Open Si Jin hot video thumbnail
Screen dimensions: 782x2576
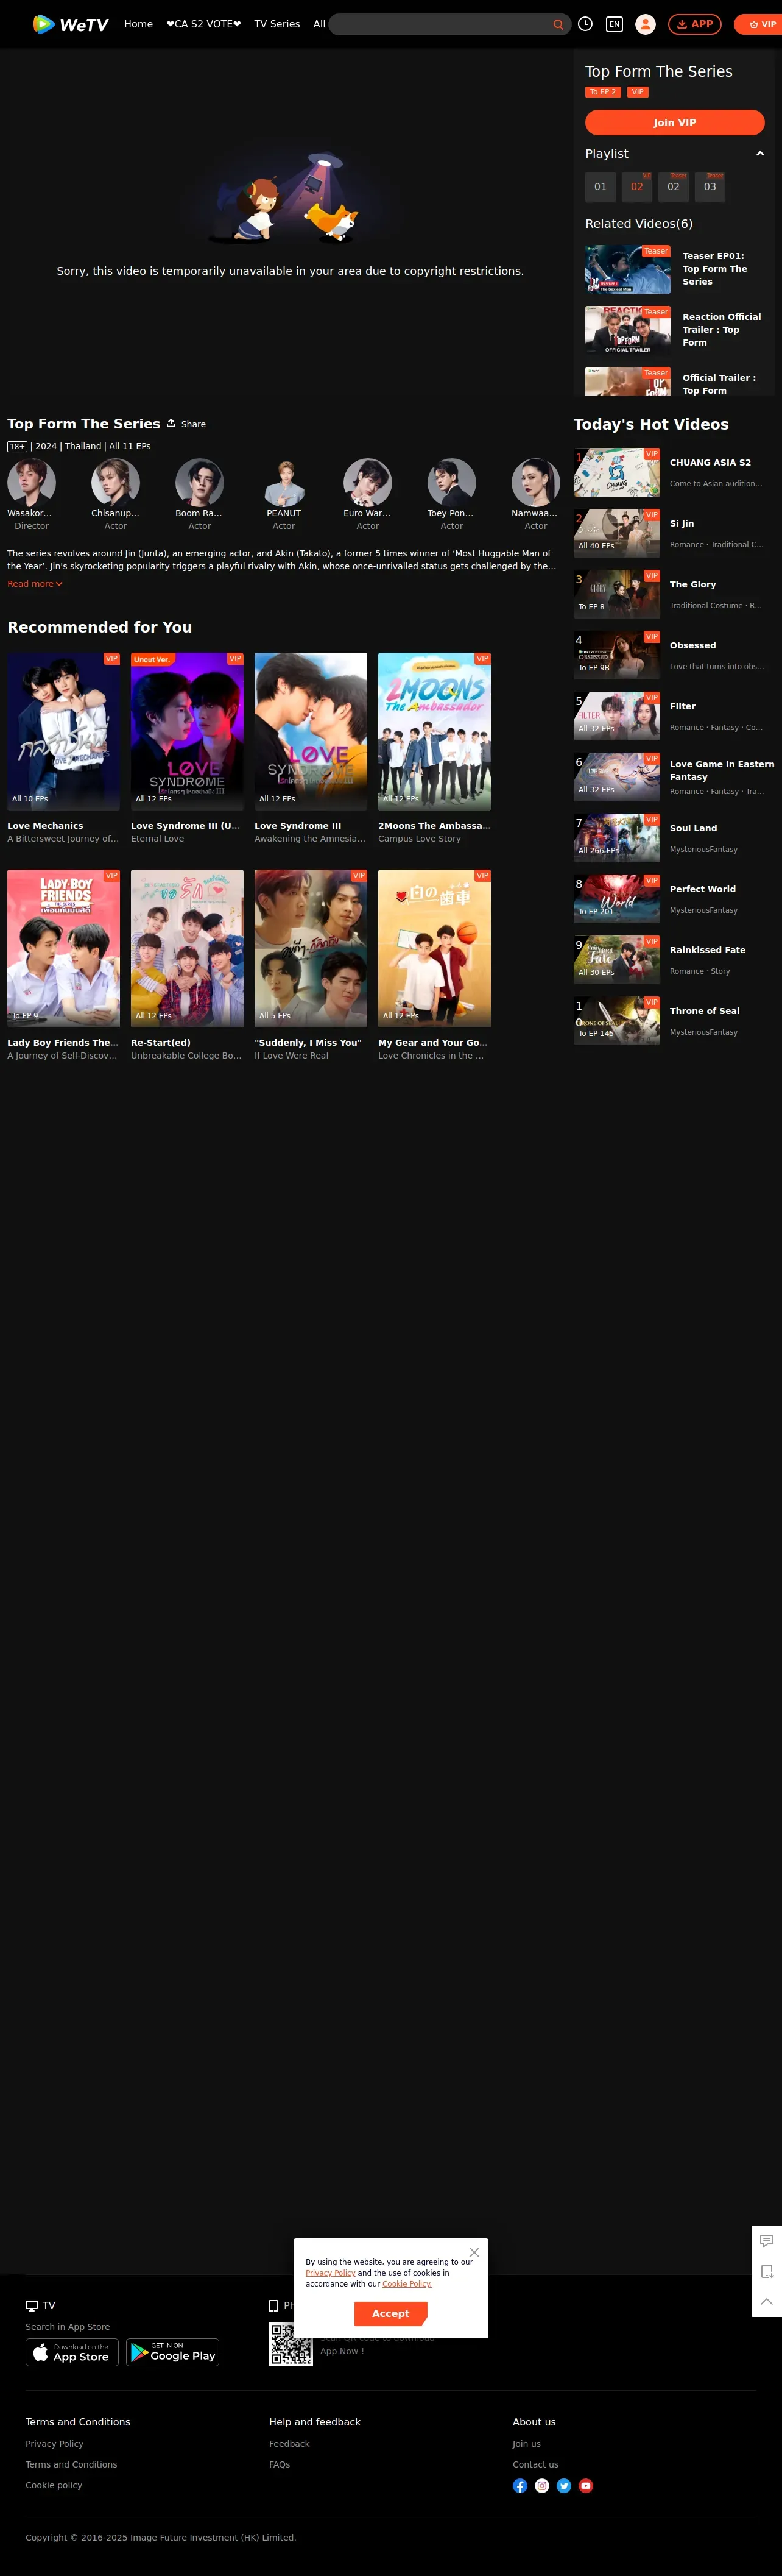click(617, 533)
